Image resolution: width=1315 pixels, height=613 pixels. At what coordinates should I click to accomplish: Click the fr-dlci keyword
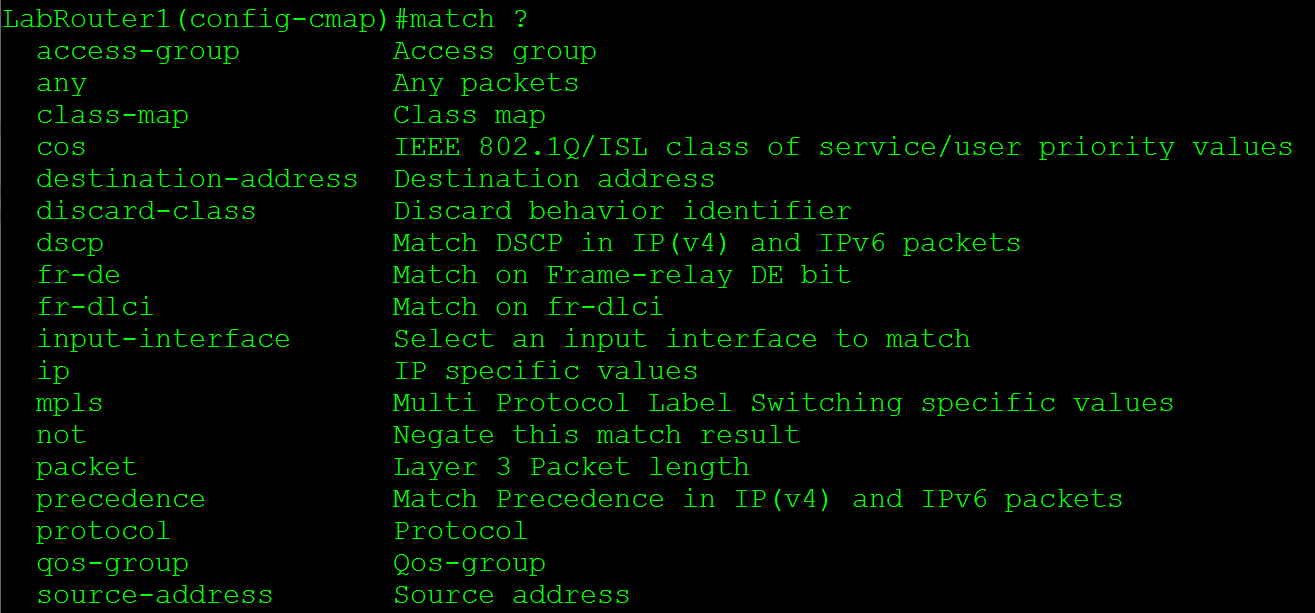[95, 307]
